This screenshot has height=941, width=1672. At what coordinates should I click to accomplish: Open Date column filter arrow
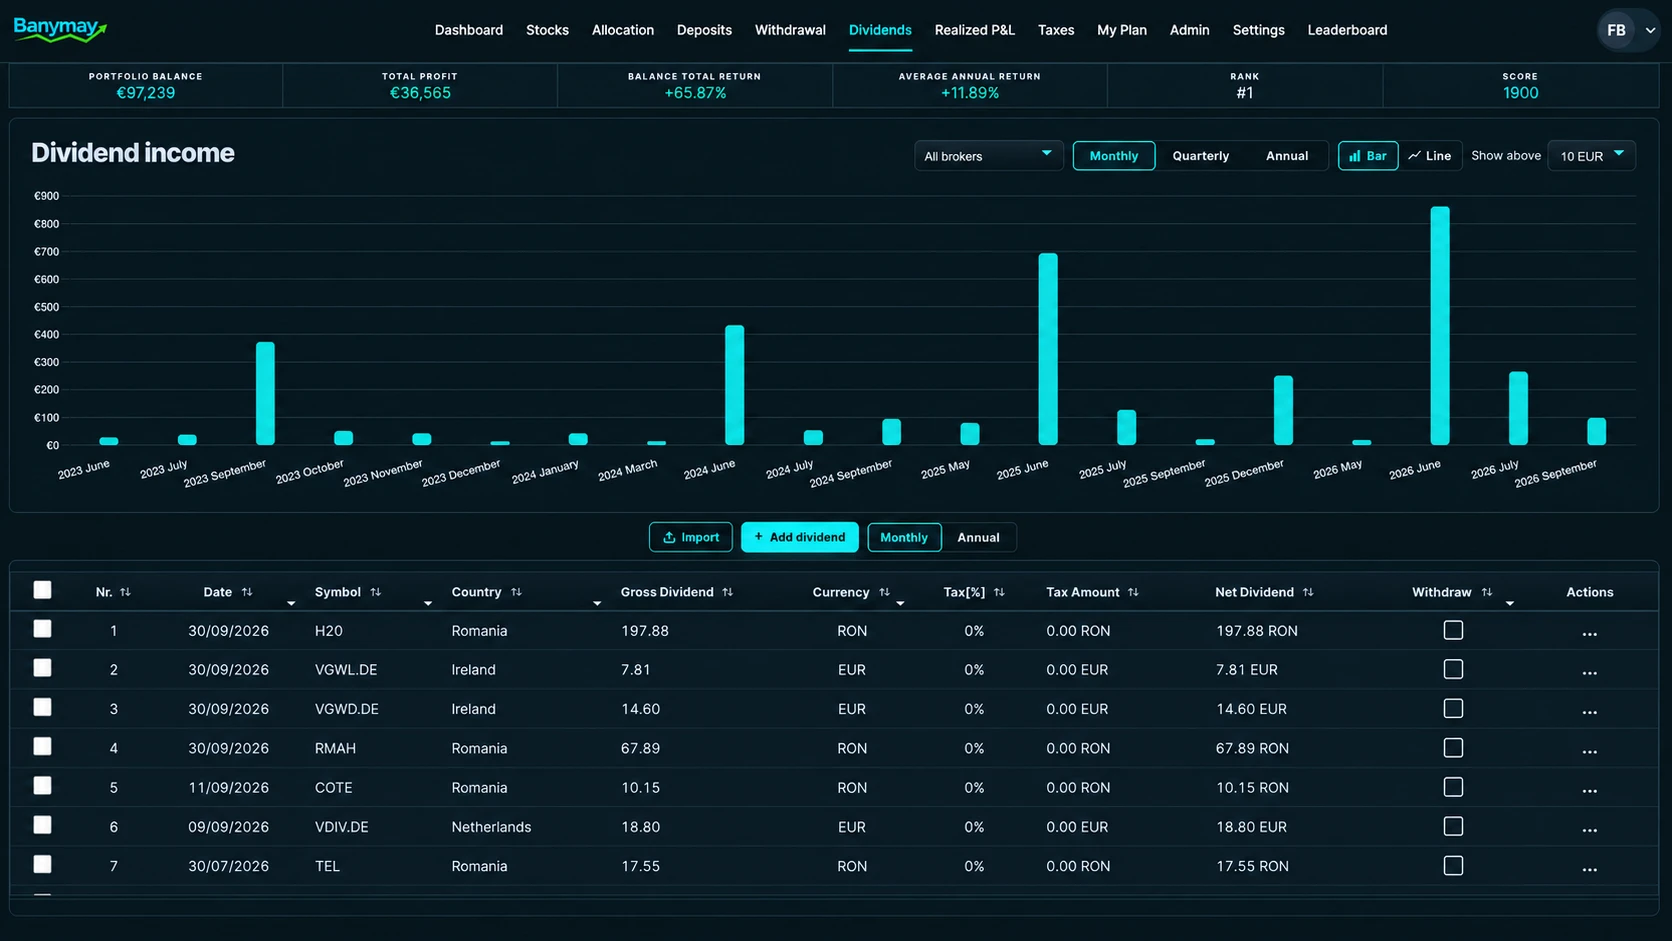point(291,603)
